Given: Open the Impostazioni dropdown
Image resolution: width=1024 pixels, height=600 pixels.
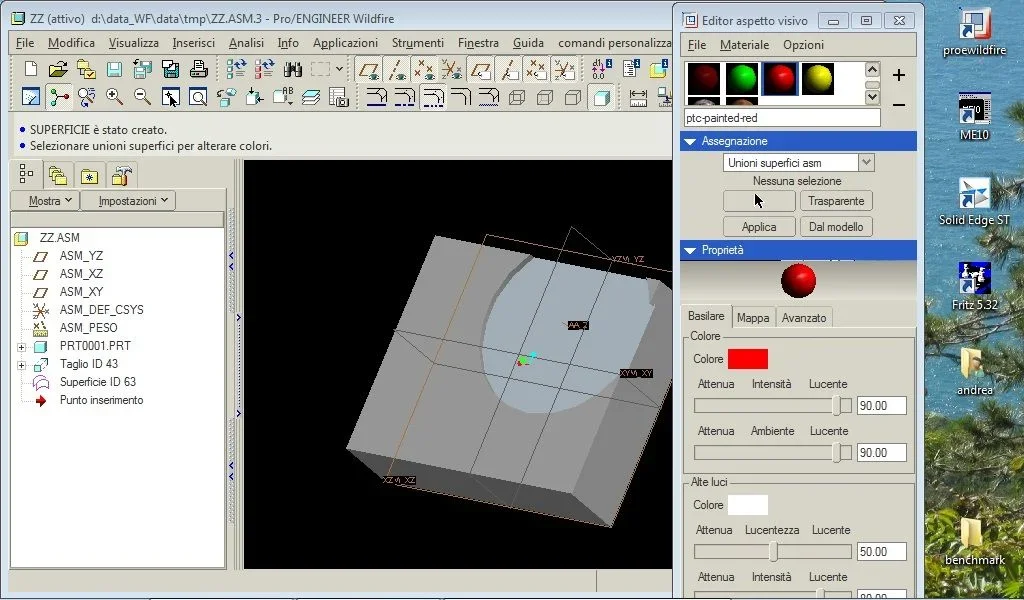Looking at the screenshot, I should (x=128, y=201).
